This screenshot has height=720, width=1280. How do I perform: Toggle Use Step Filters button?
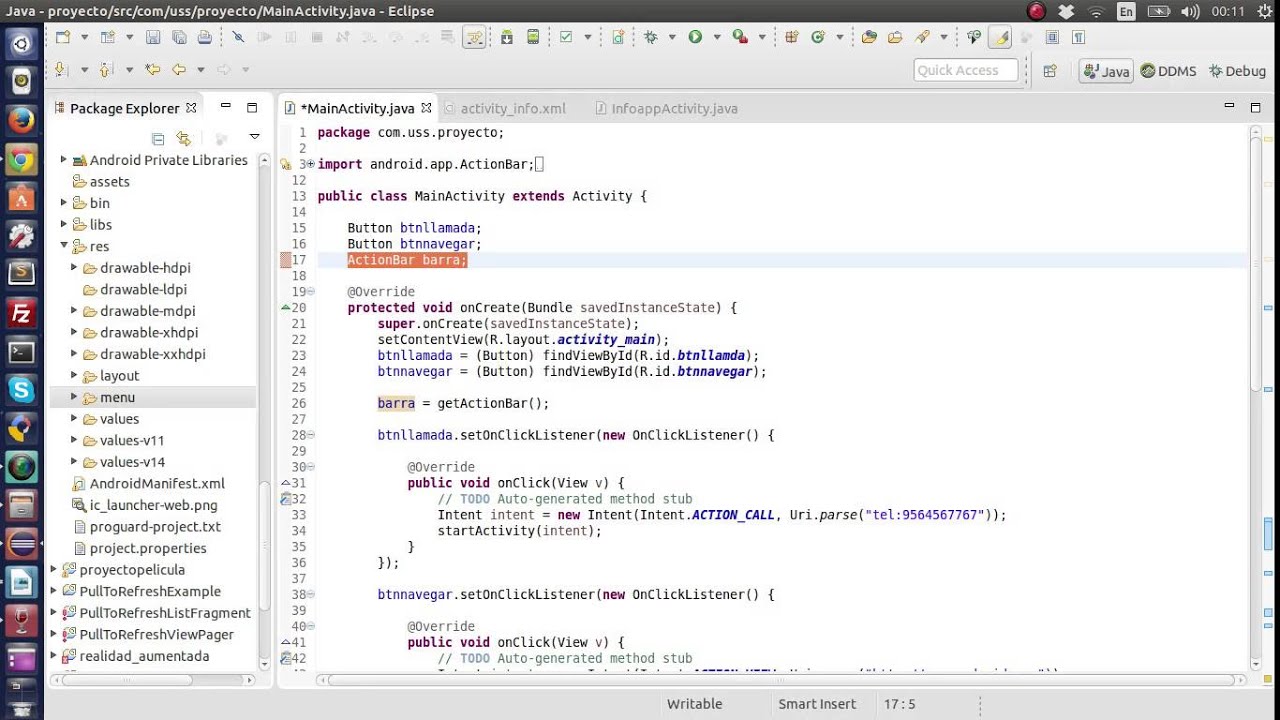[x=473, y=37]
